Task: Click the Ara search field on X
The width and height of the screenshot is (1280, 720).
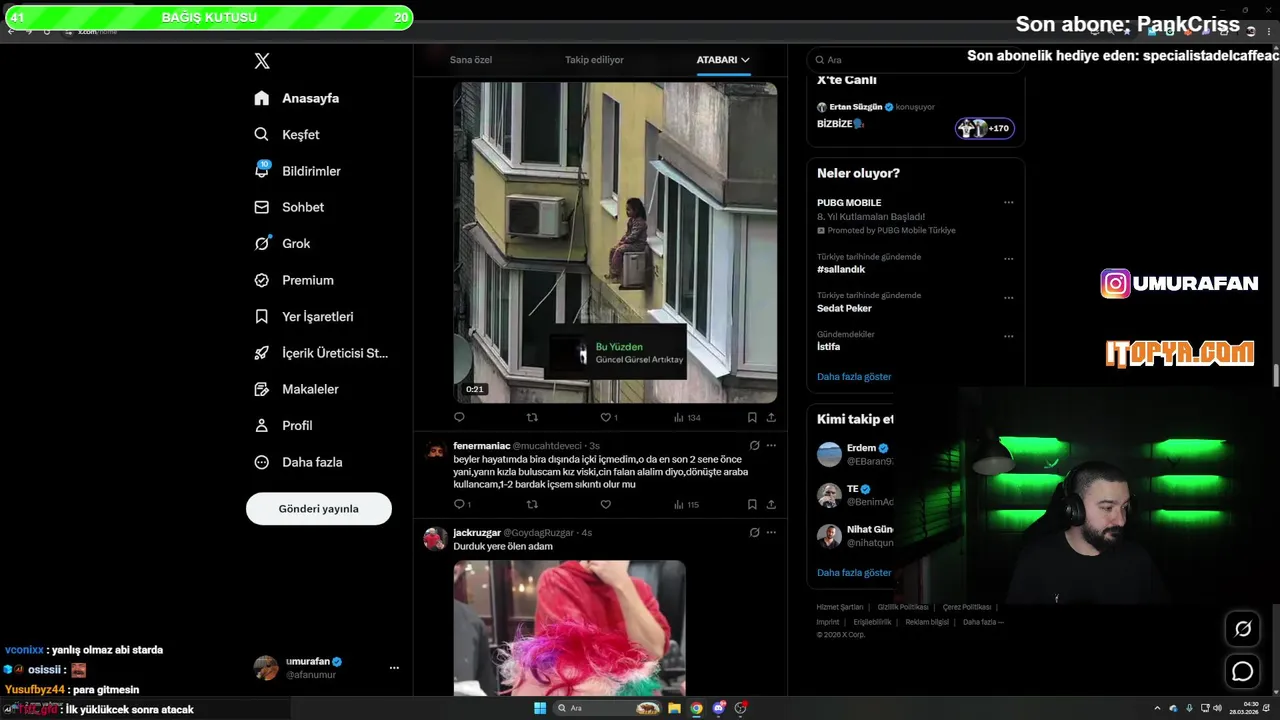Action: point(915,60)
